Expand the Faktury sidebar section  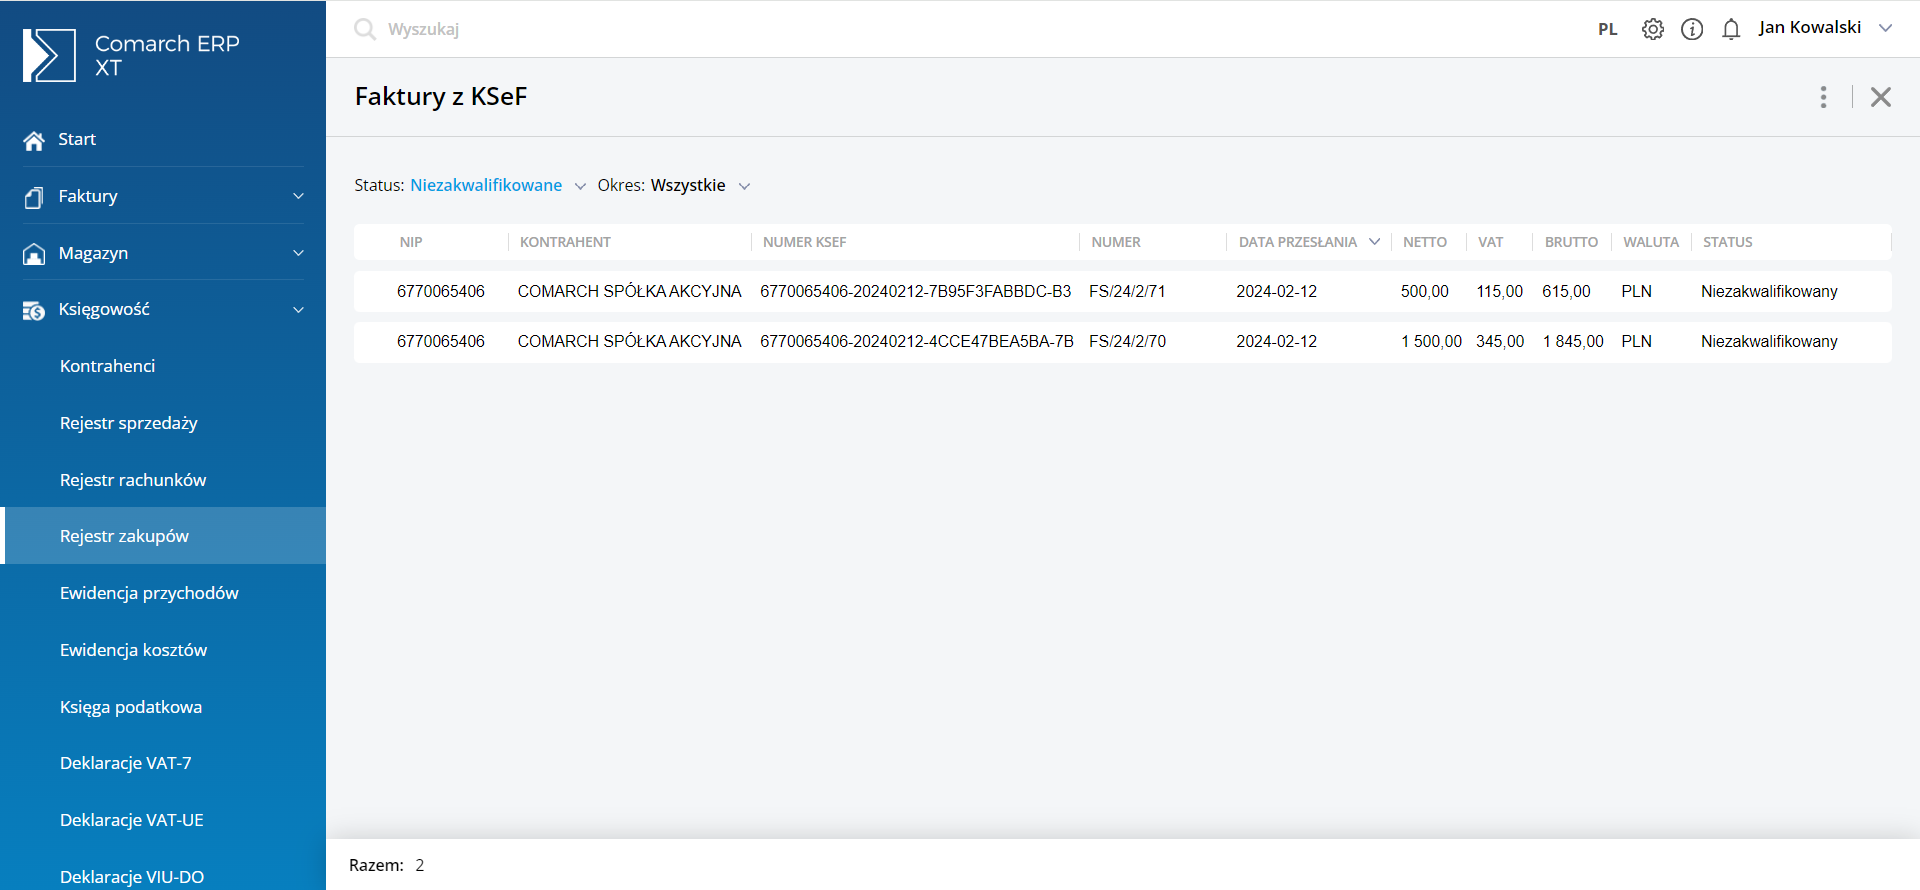(x=298, y=197)
